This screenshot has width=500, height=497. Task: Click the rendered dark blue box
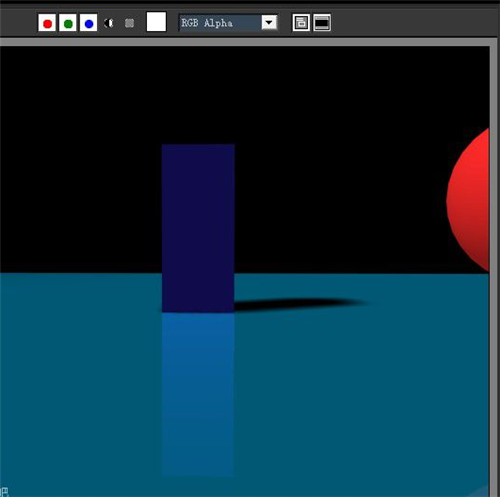(198, 228)
